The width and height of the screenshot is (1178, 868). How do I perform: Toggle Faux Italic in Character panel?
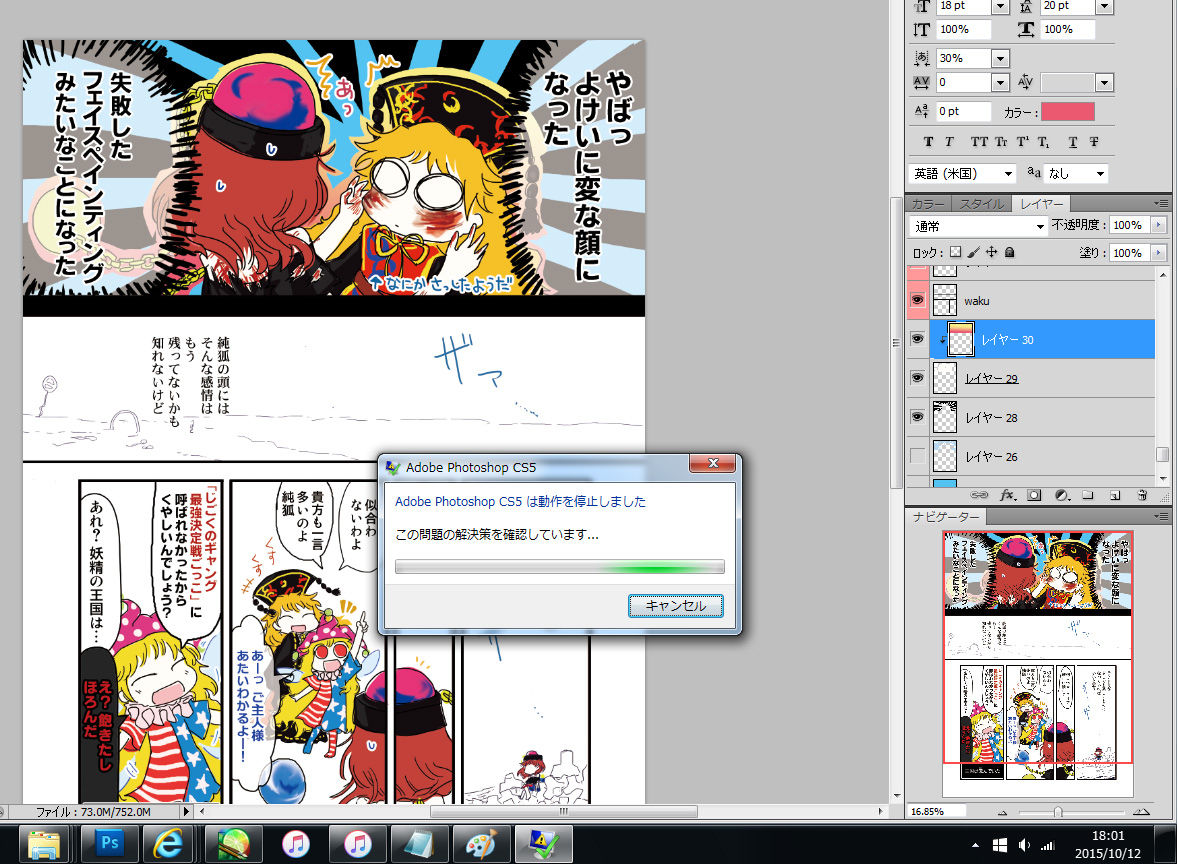click(949, 142)
